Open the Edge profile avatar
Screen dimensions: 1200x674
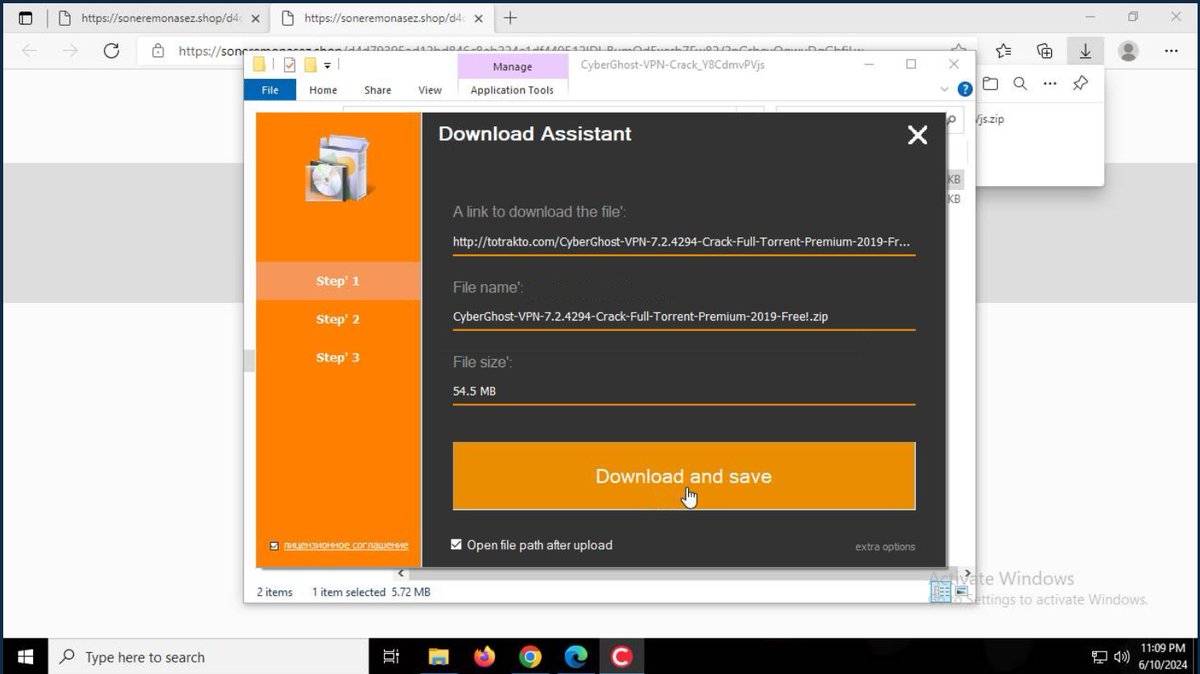[x=1129, y=51]
